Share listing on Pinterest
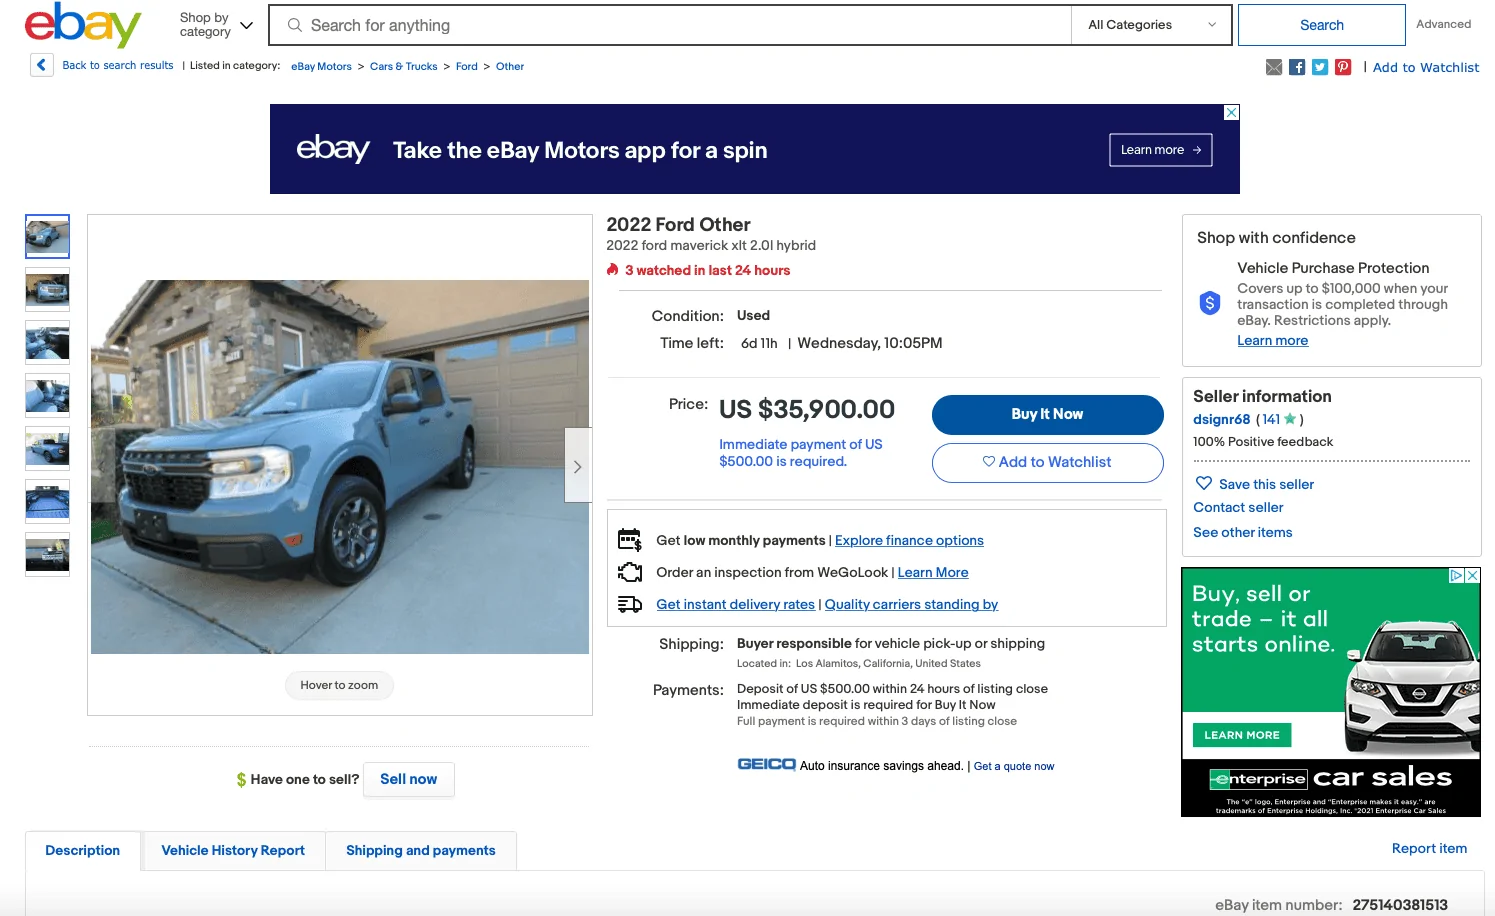Viewport: 1495px width, 916px height. [1343, 67]
